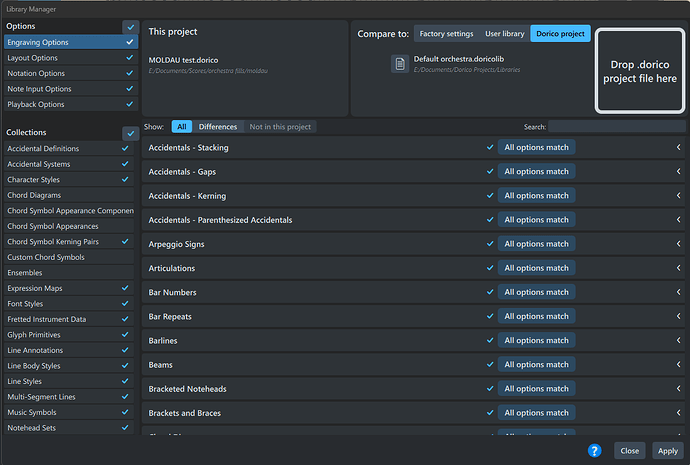Screen dimensions: 690x465
Task: Select Line Annotations collection
Action: pyautogui.click(x=69, y=350)
